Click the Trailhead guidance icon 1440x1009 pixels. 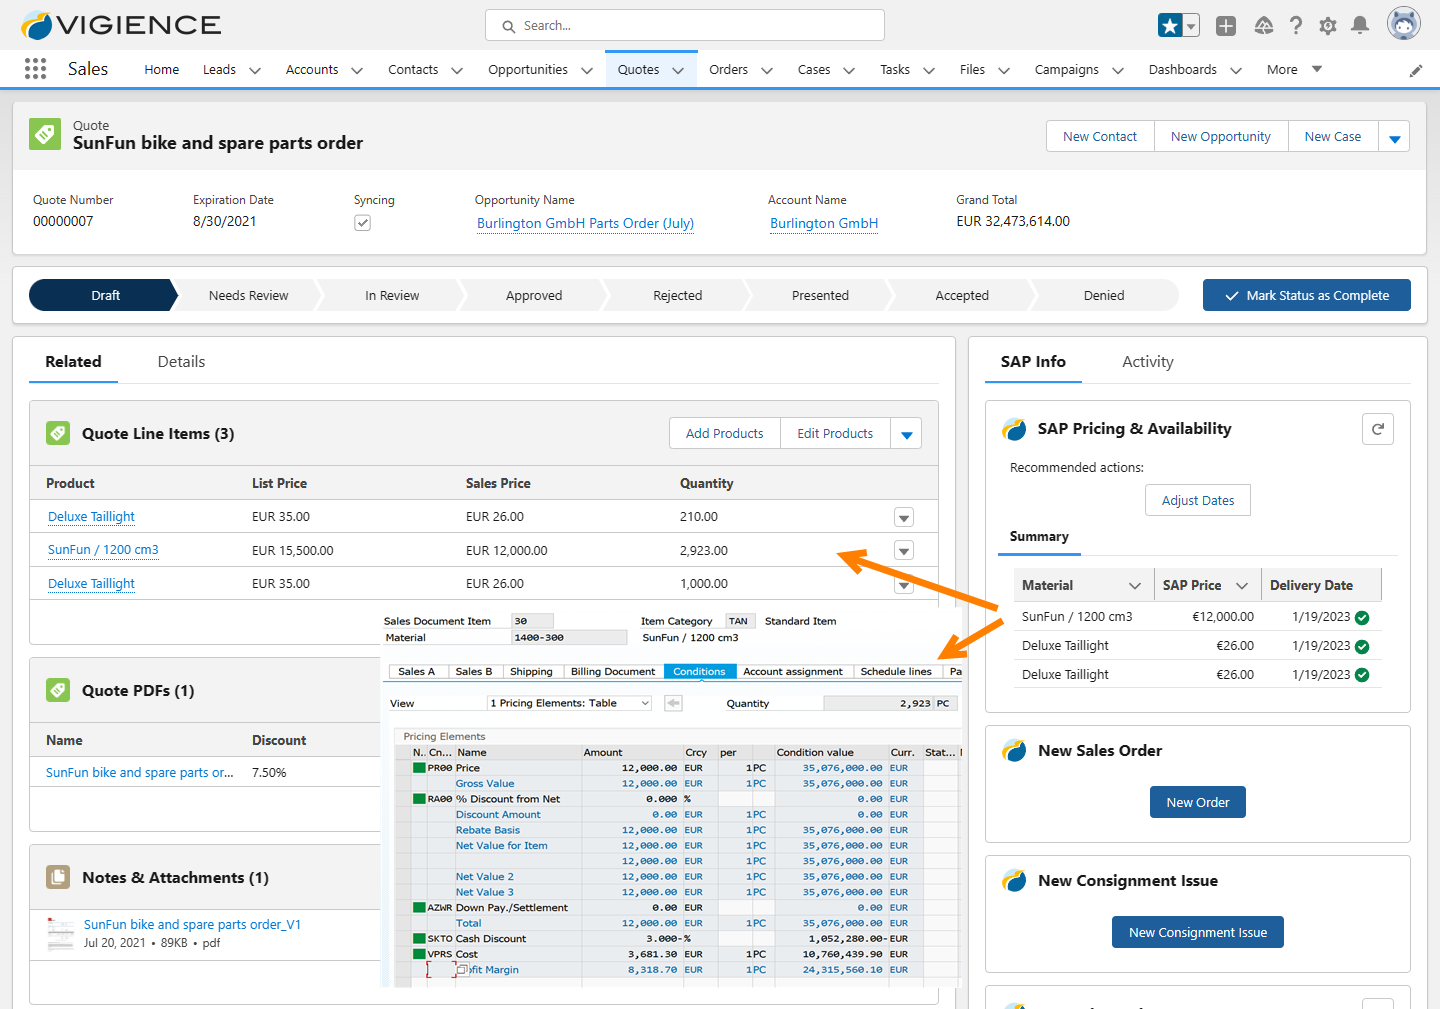(1264, 26)
